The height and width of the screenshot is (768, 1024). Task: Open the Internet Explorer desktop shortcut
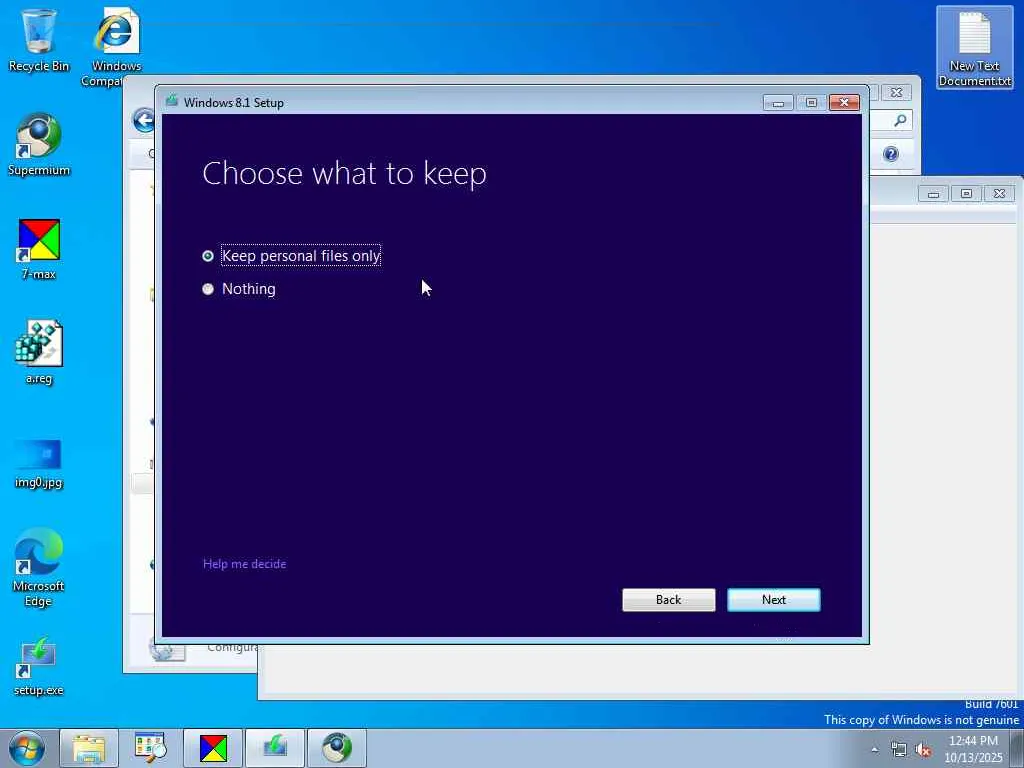116,47
